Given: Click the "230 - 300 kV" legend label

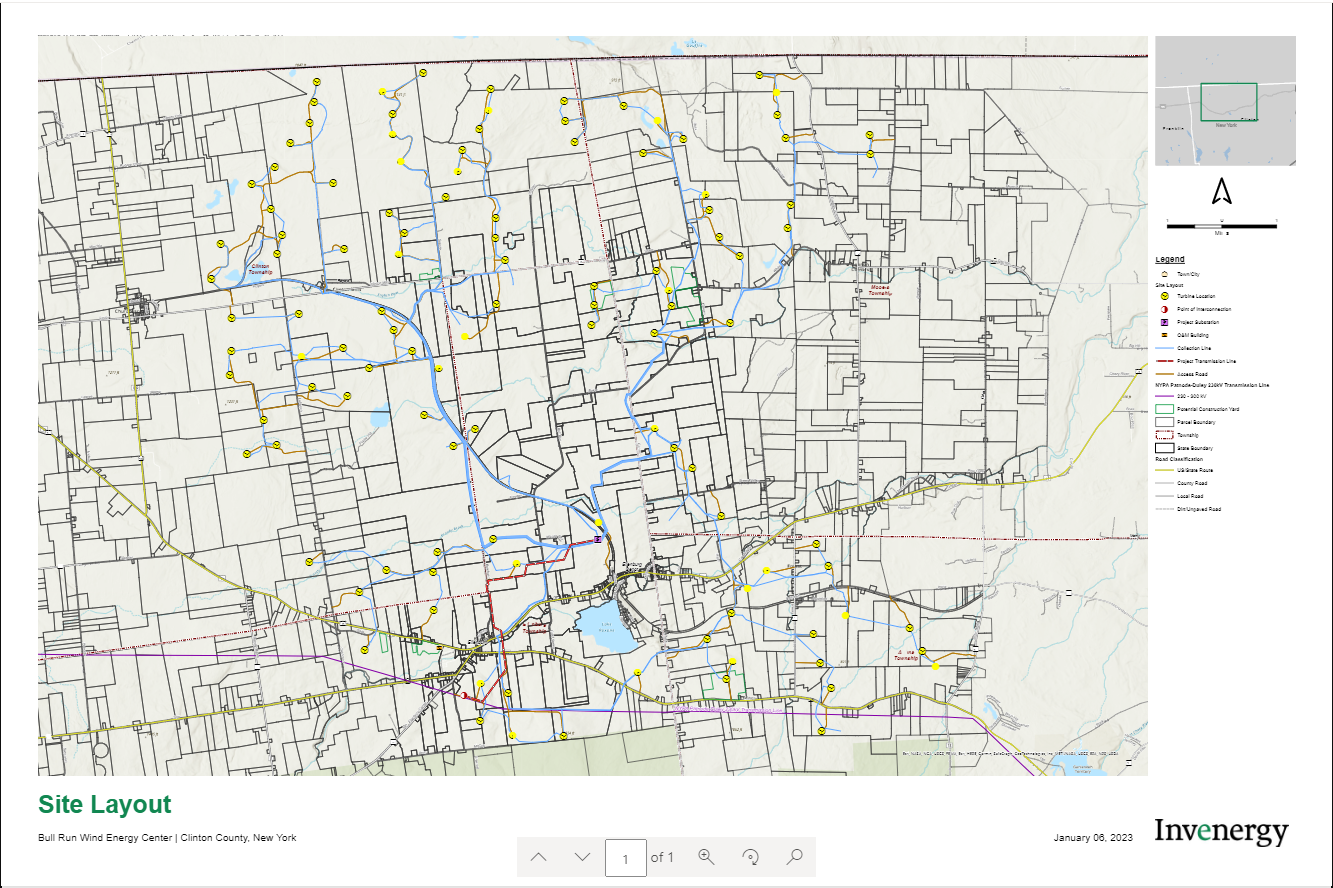Looking at the screenshot, I should coord(1190,397).
